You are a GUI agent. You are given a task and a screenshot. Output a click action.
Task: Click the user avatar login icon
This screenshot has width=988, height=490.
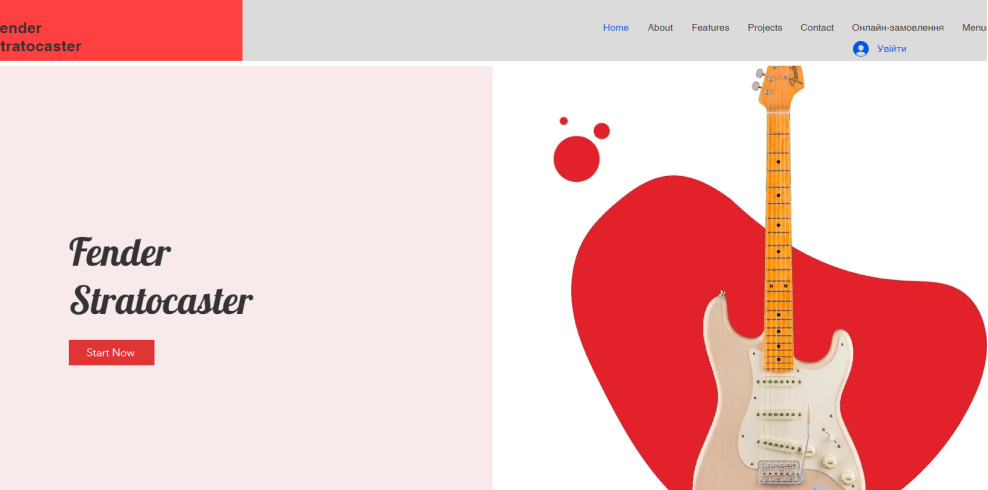click(860, 48)
